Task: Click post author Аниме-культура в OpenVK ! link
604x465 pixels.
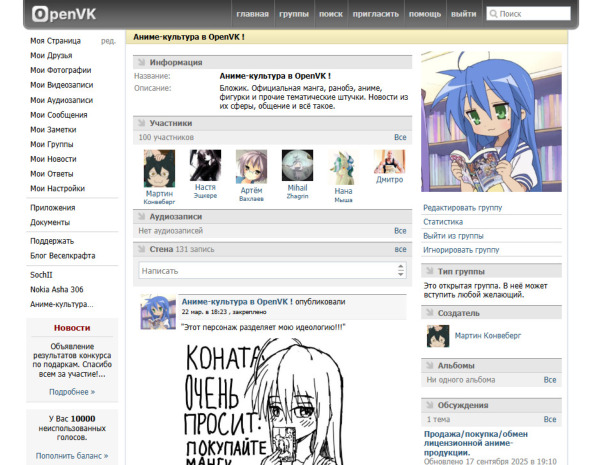Action: click(237, 302)
